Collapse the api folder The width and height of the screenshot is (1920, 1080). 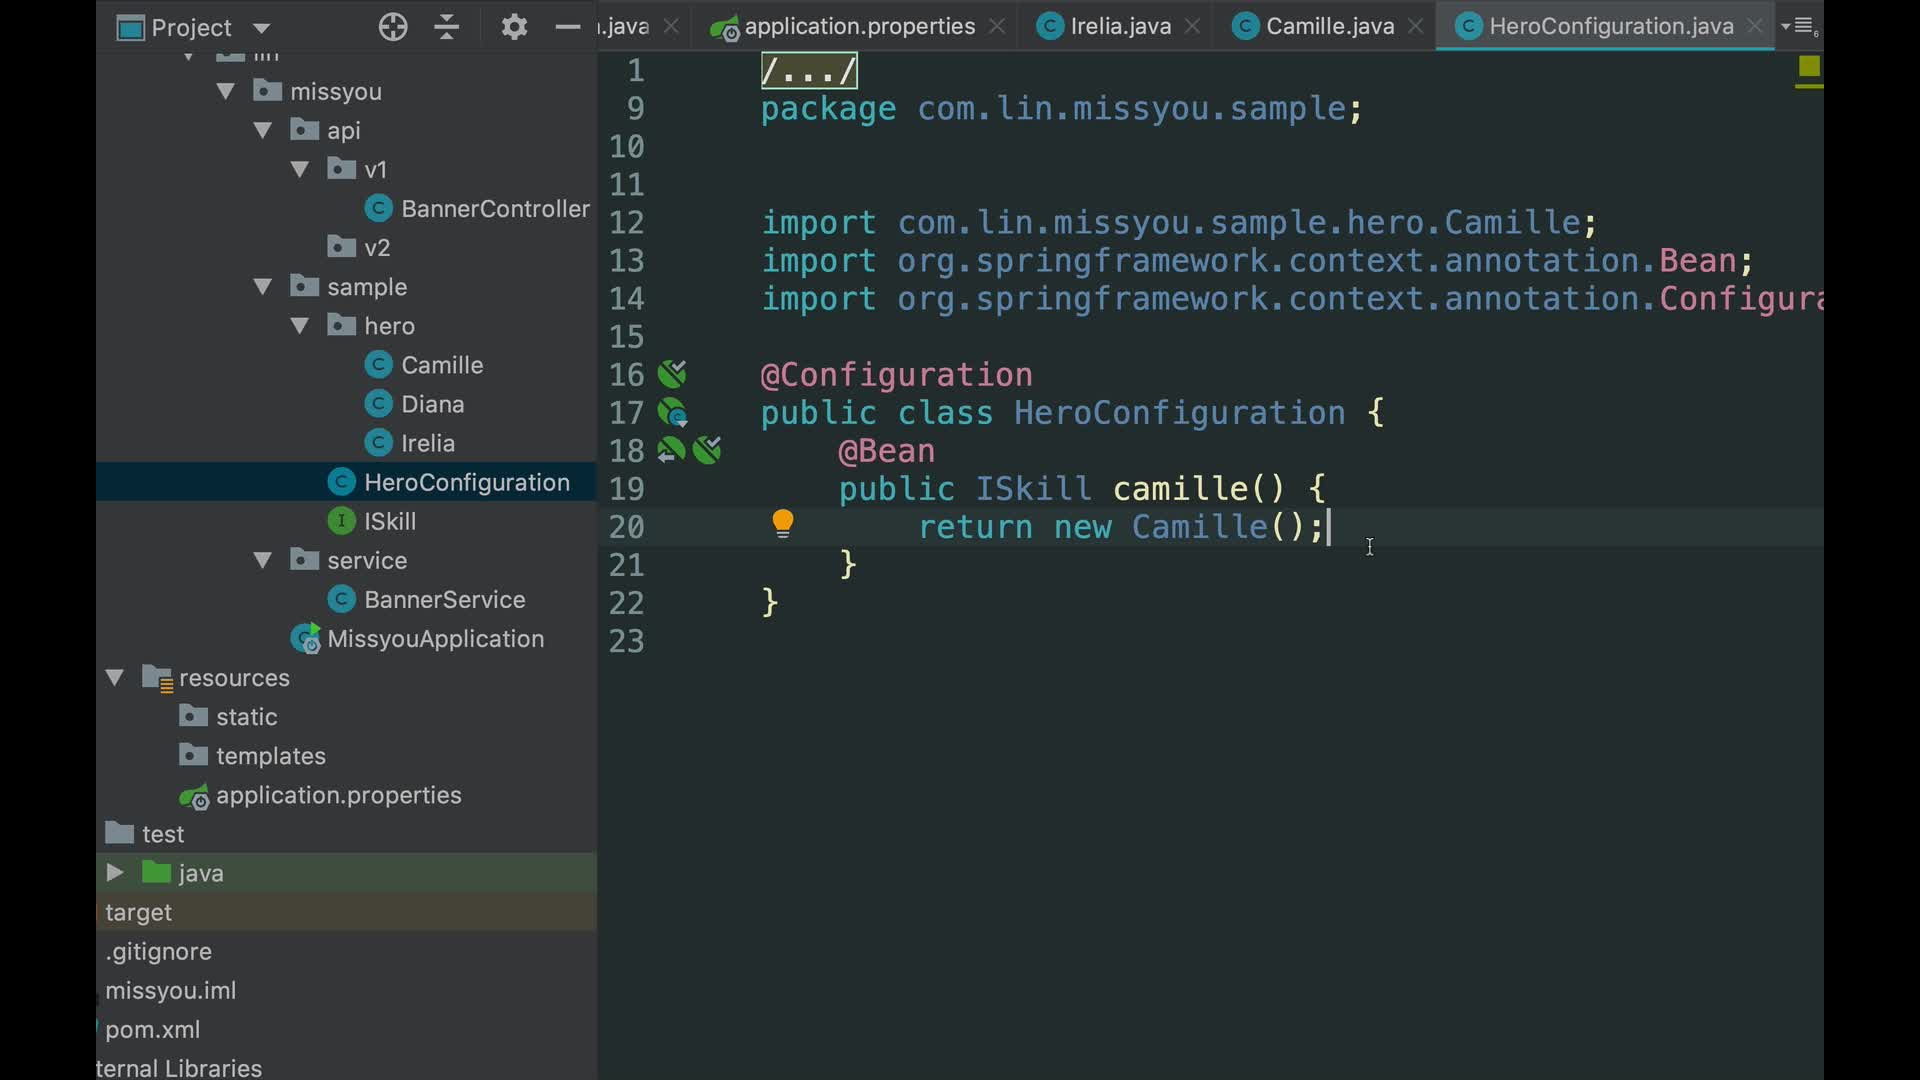[263, 131]
